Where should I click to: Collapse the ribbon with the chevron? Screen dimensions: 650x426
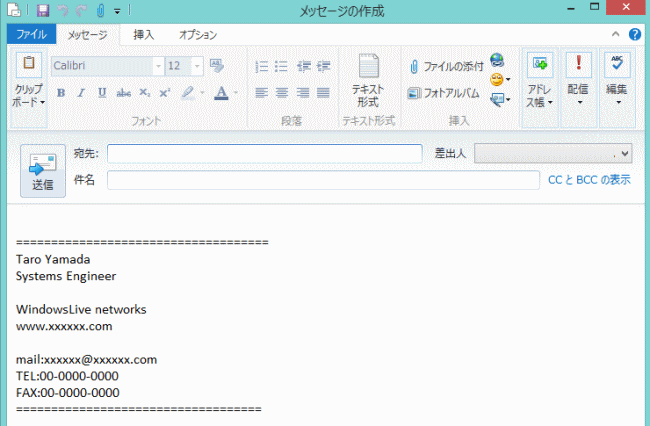click(616, 34)
